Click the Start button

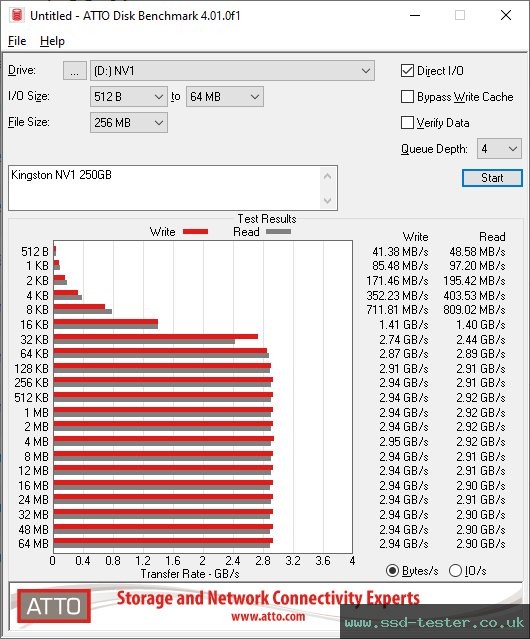(492, 178)
